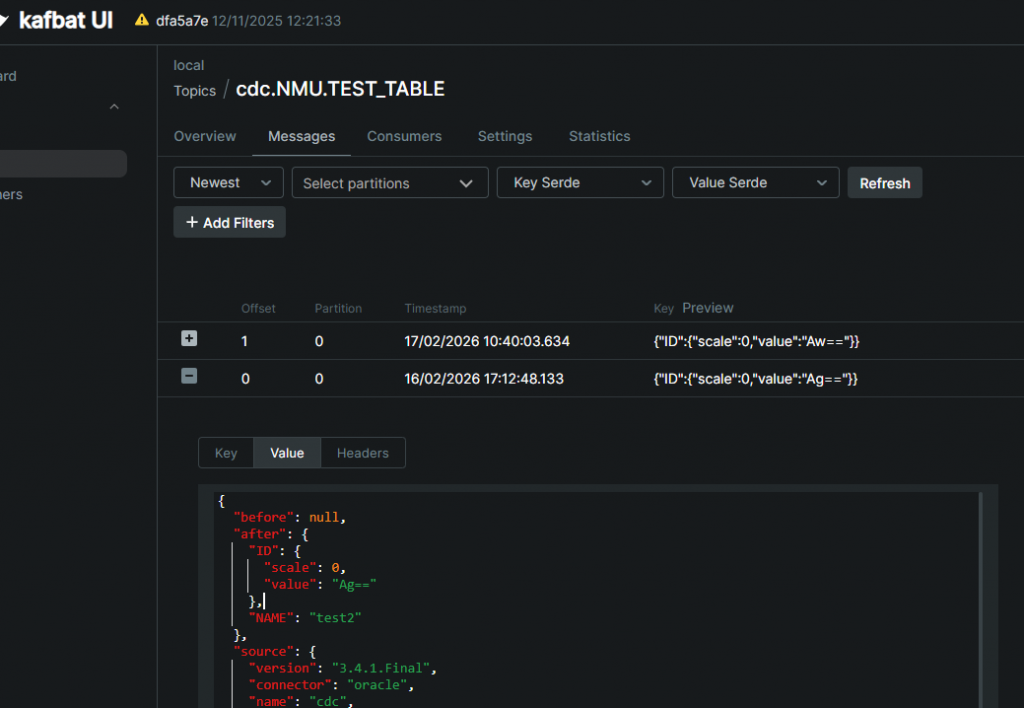Show the message Headers tab
The image size is (1024, 708).
(362, 453)
